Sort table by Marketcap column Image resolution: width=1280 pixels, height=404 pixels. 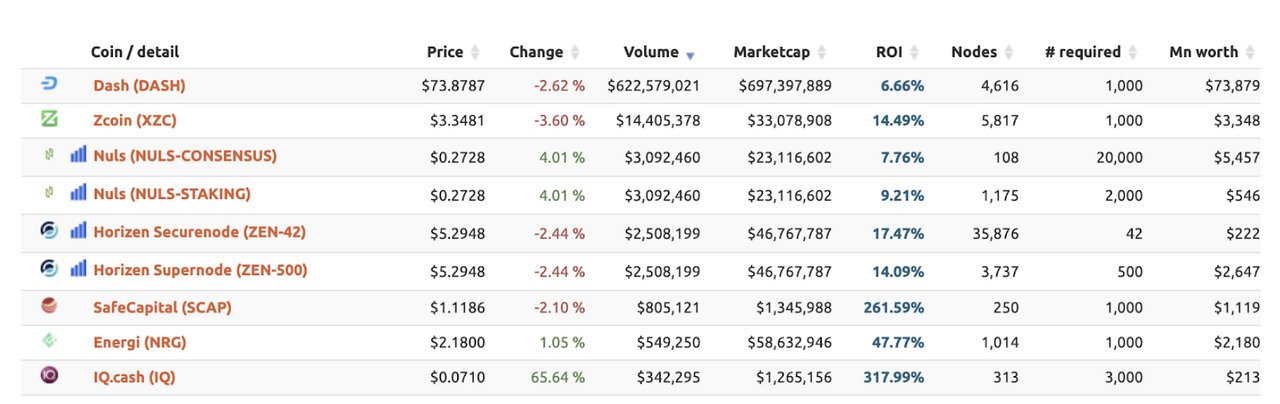coord(779,52)
